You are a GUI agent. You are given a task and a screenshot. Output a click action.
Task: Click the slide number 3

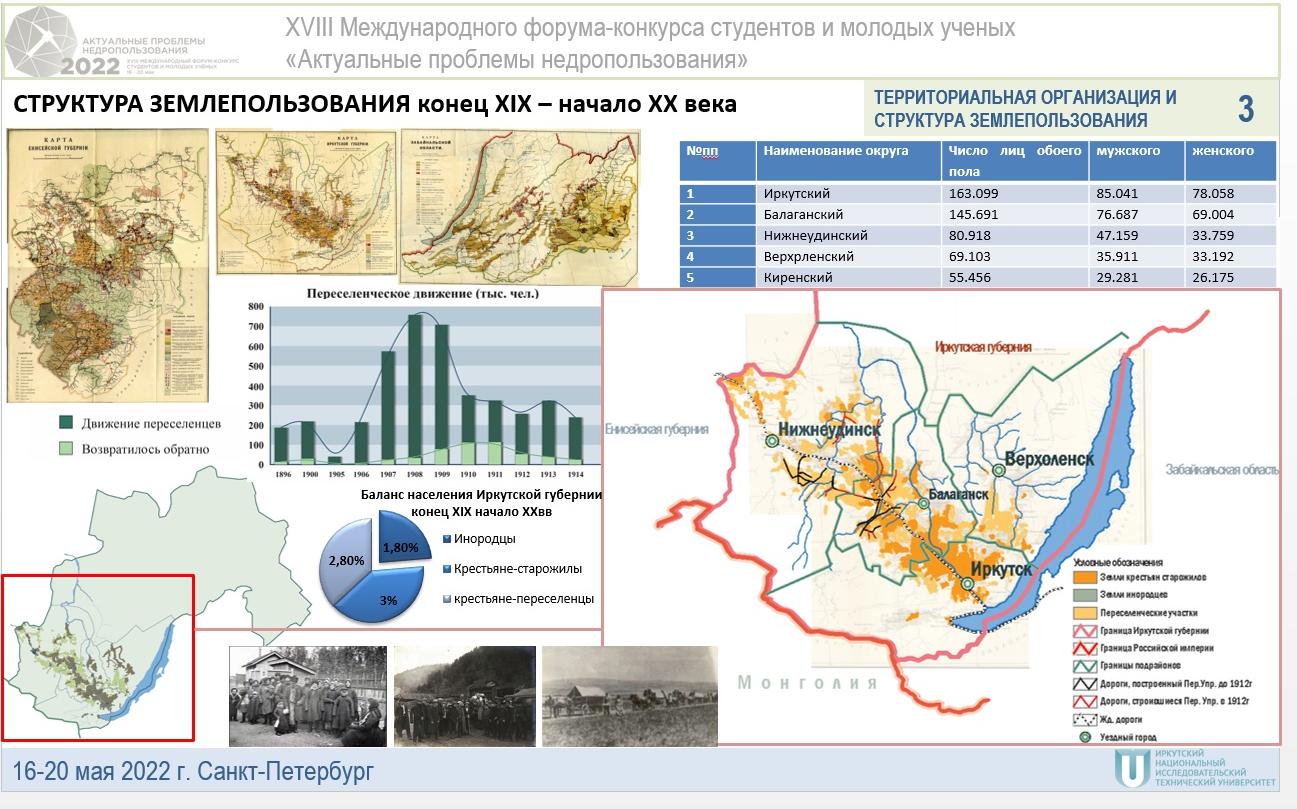pyautogui.click(x=1246, y=109)
